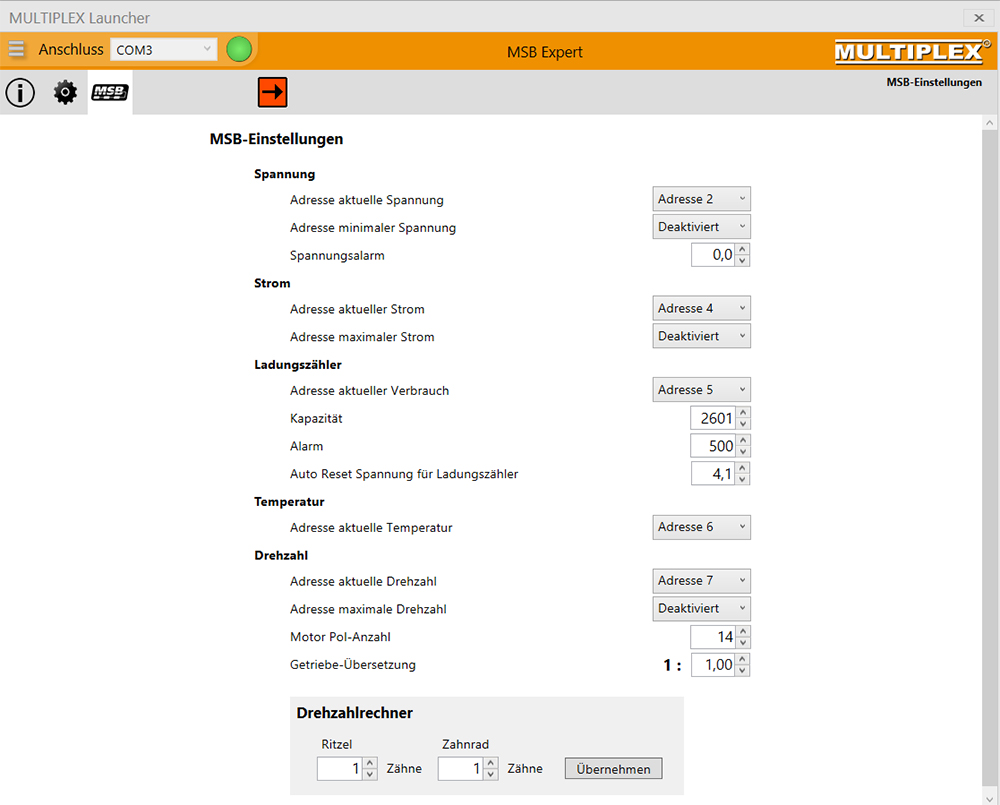The image size is (1000, 805).
Task: Select Adresse 5 dropdown for aktueller Verbrauch
Action: click(x=701, y=389)
